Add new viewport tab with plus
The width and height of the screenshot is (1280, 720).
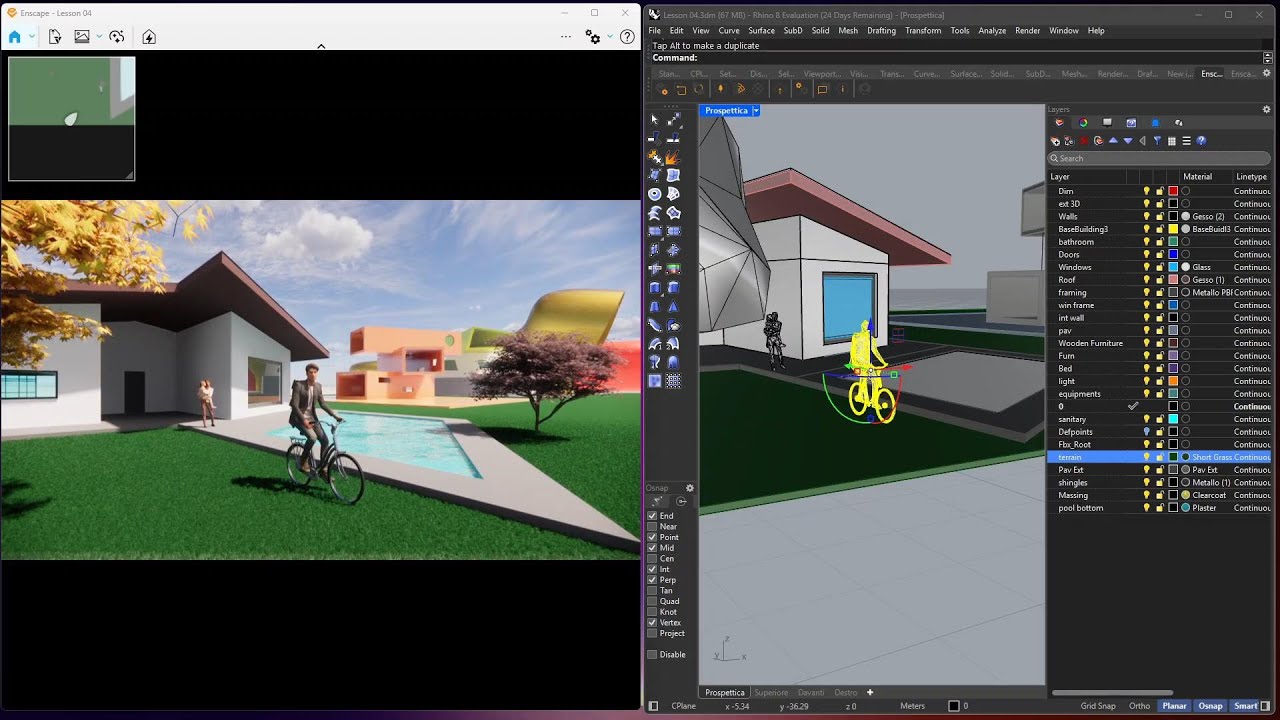click(x=870, y=692)
